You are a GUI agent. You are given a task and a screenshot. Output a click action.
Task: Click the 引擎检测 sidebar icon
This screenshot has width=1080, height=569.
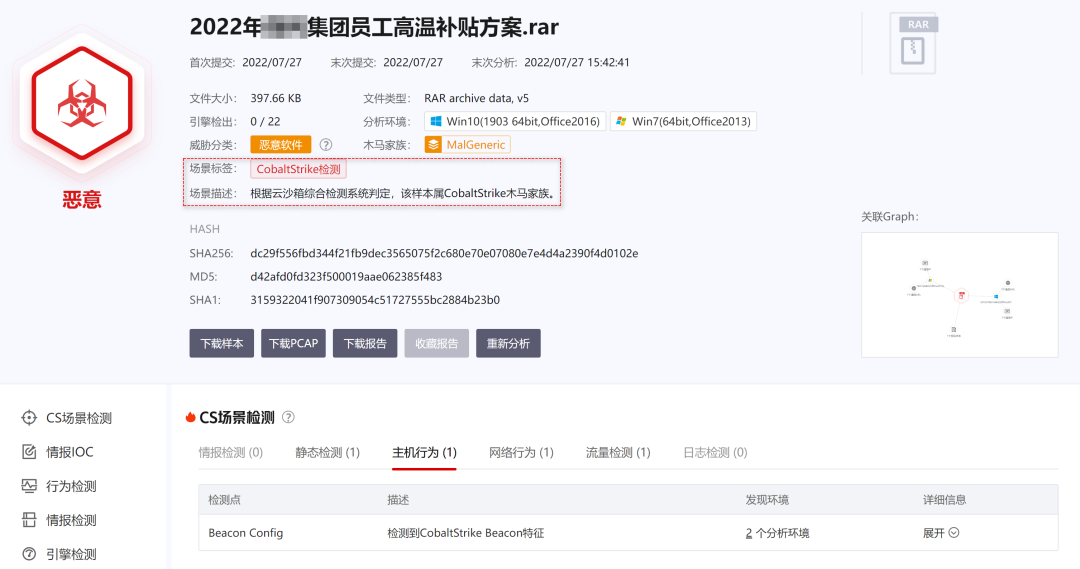click(x=29, y=554)
